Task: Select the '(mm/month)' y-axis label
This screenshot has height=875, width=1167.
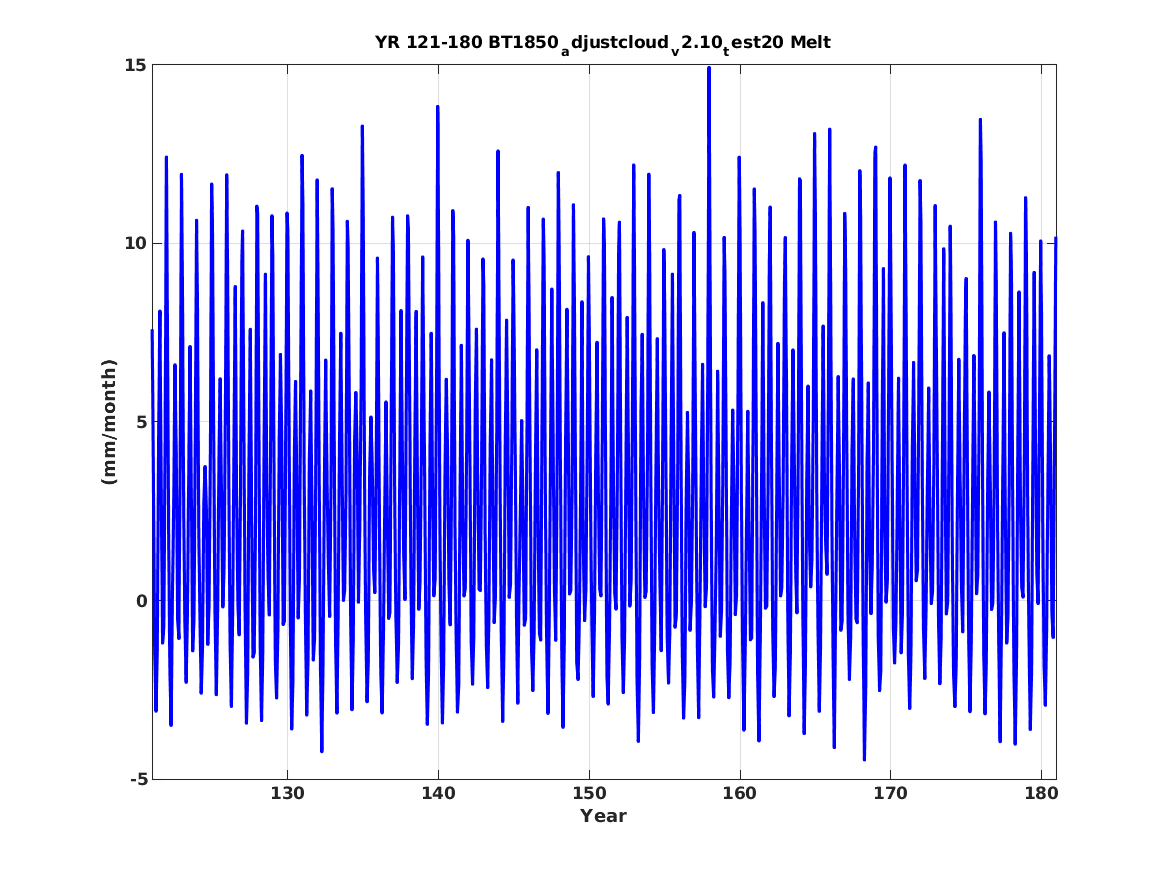Action: click(109, 422)
